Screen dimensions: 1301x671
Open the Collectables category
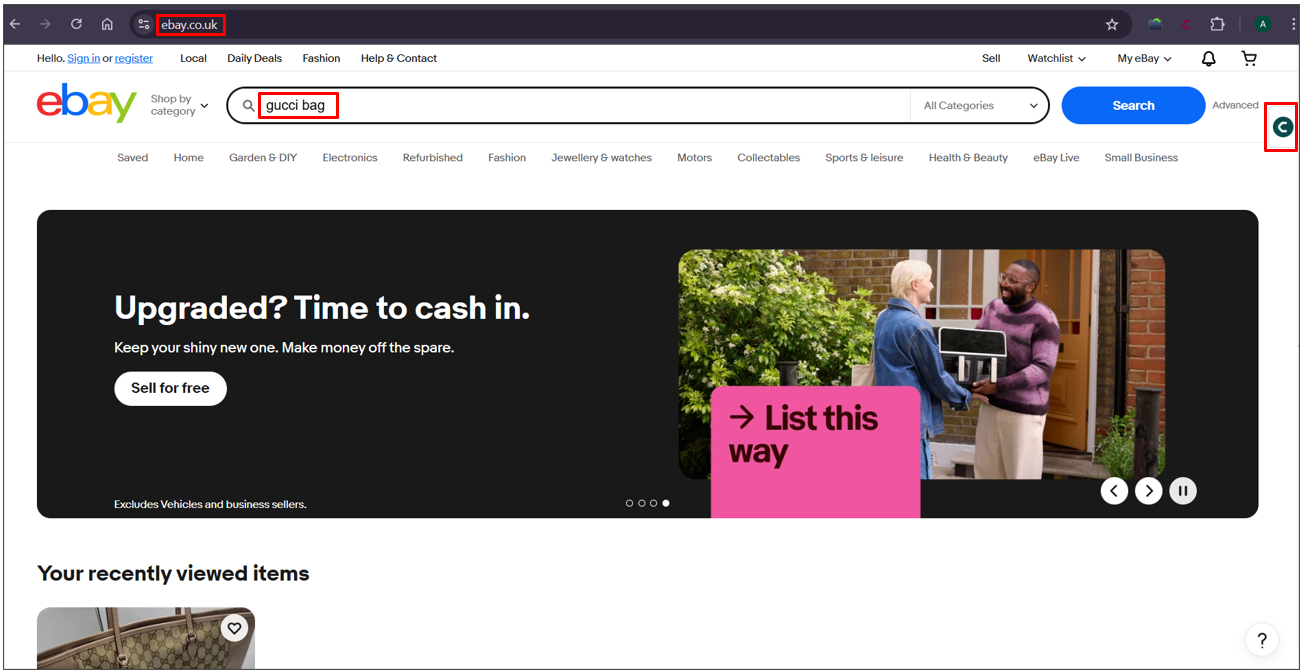click(x=768, y=158)
